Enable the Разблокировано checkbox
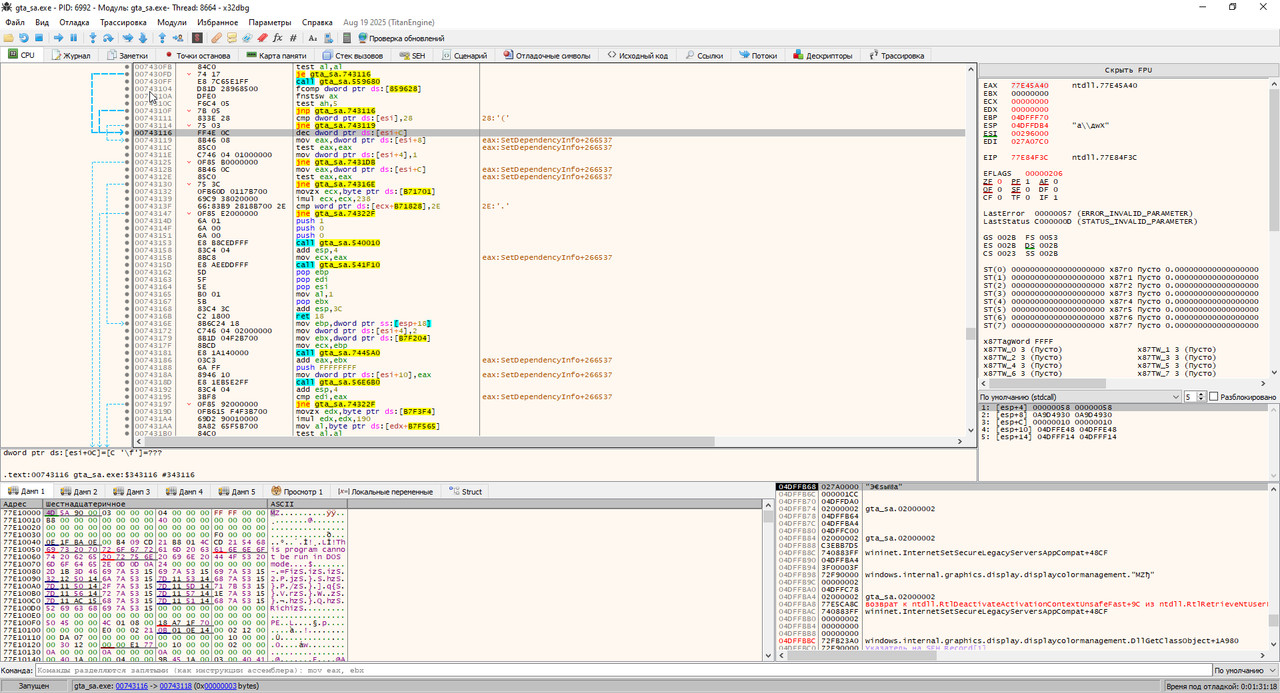1280x693 pixels. (1214, 397)
